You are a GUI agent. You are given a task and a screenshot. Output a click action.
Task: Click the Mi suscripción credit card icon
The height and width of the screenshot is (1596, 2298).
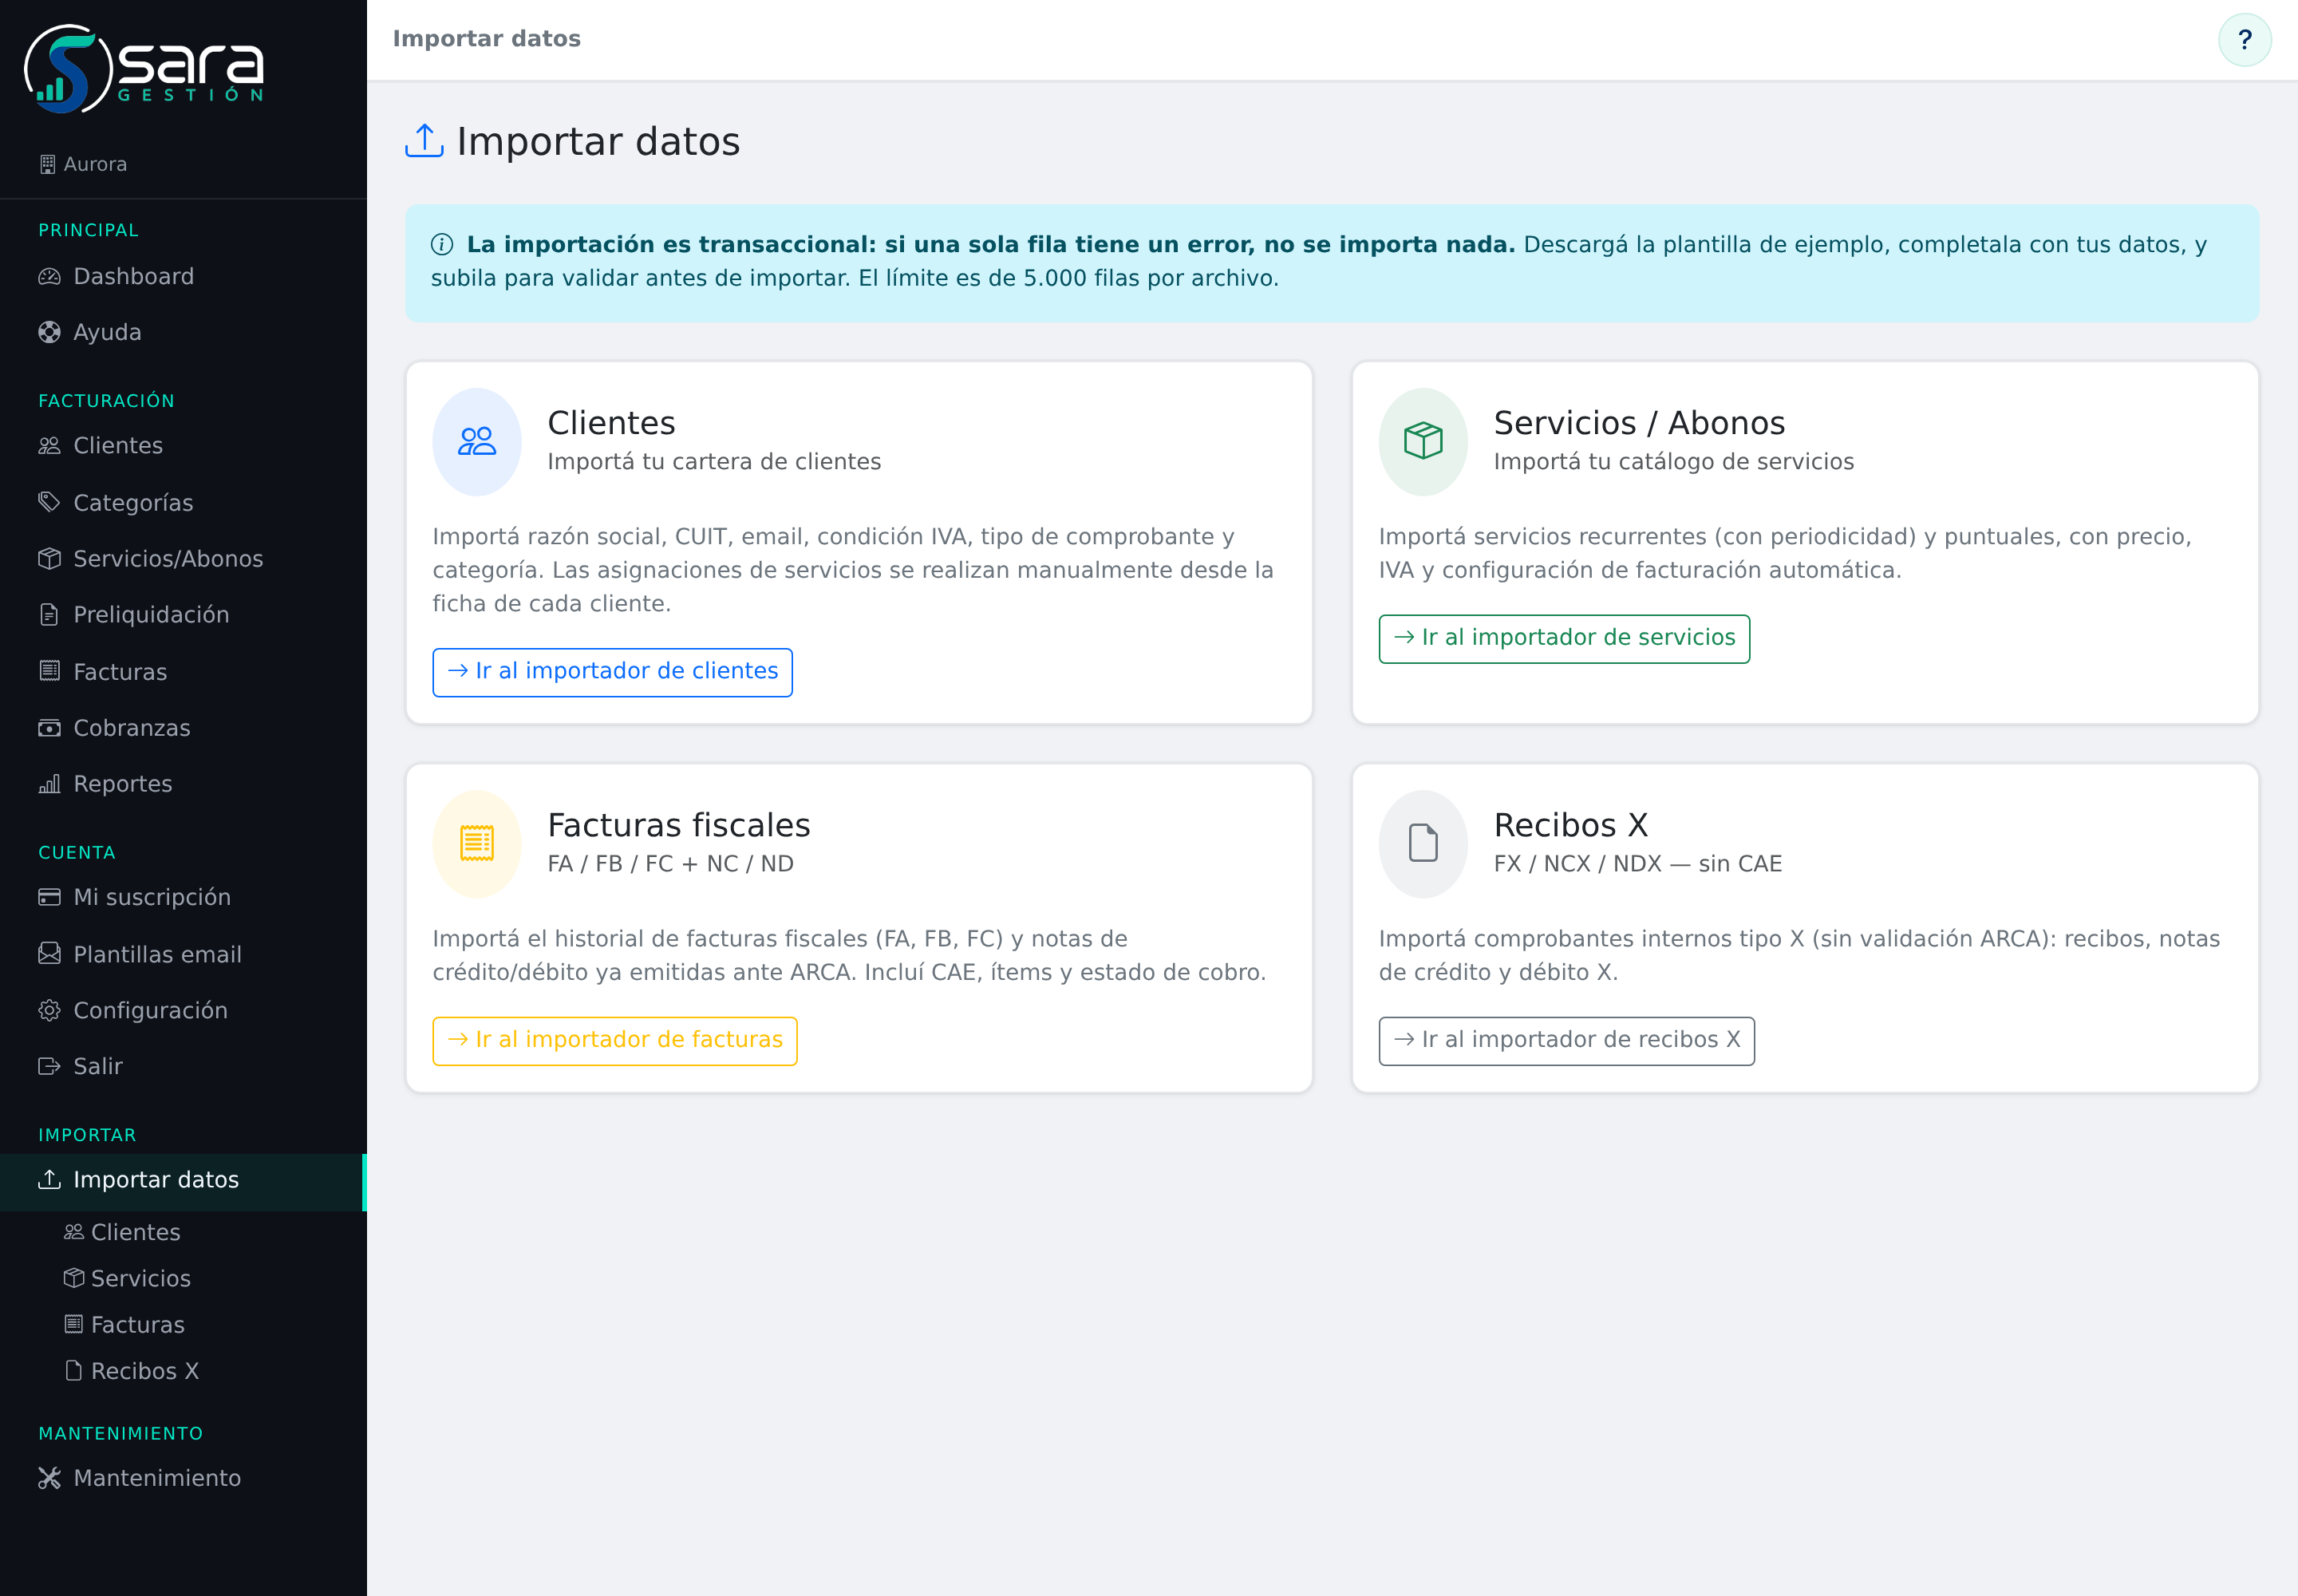pyautogui.click(x=49, y=897)
